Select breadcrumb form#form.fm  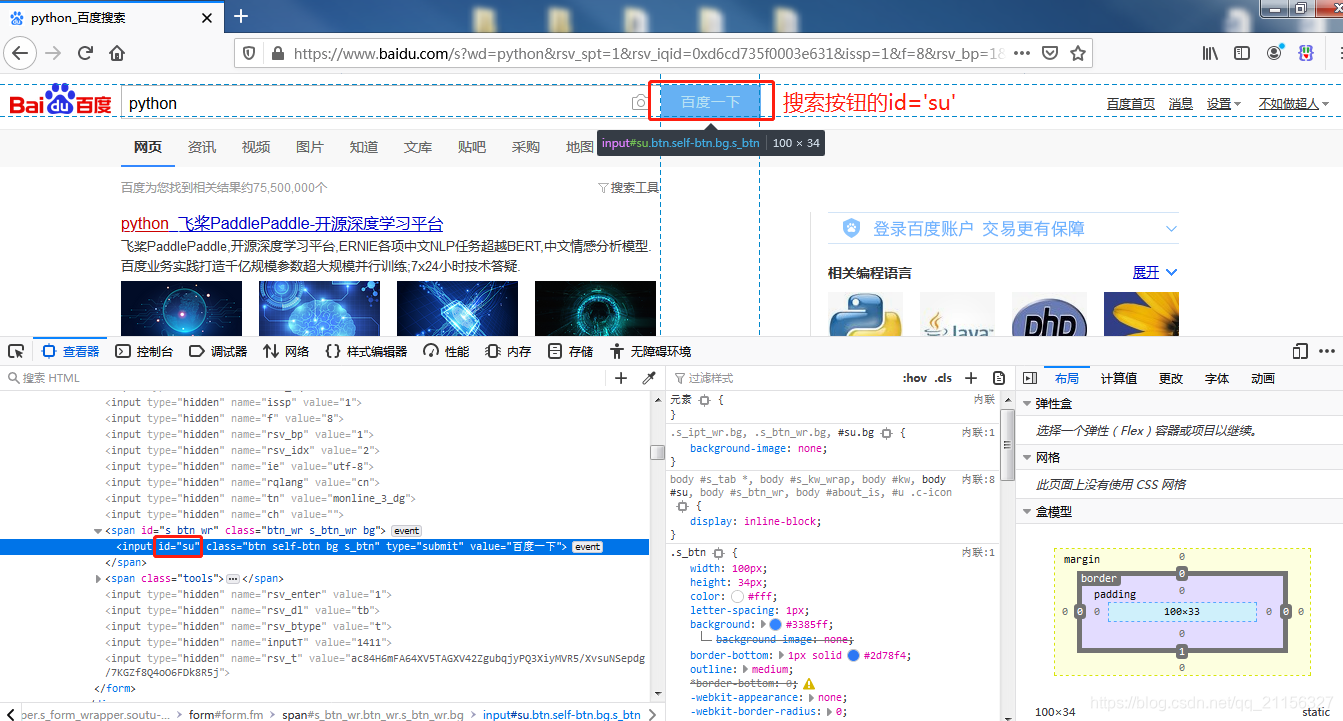(226, 714)
